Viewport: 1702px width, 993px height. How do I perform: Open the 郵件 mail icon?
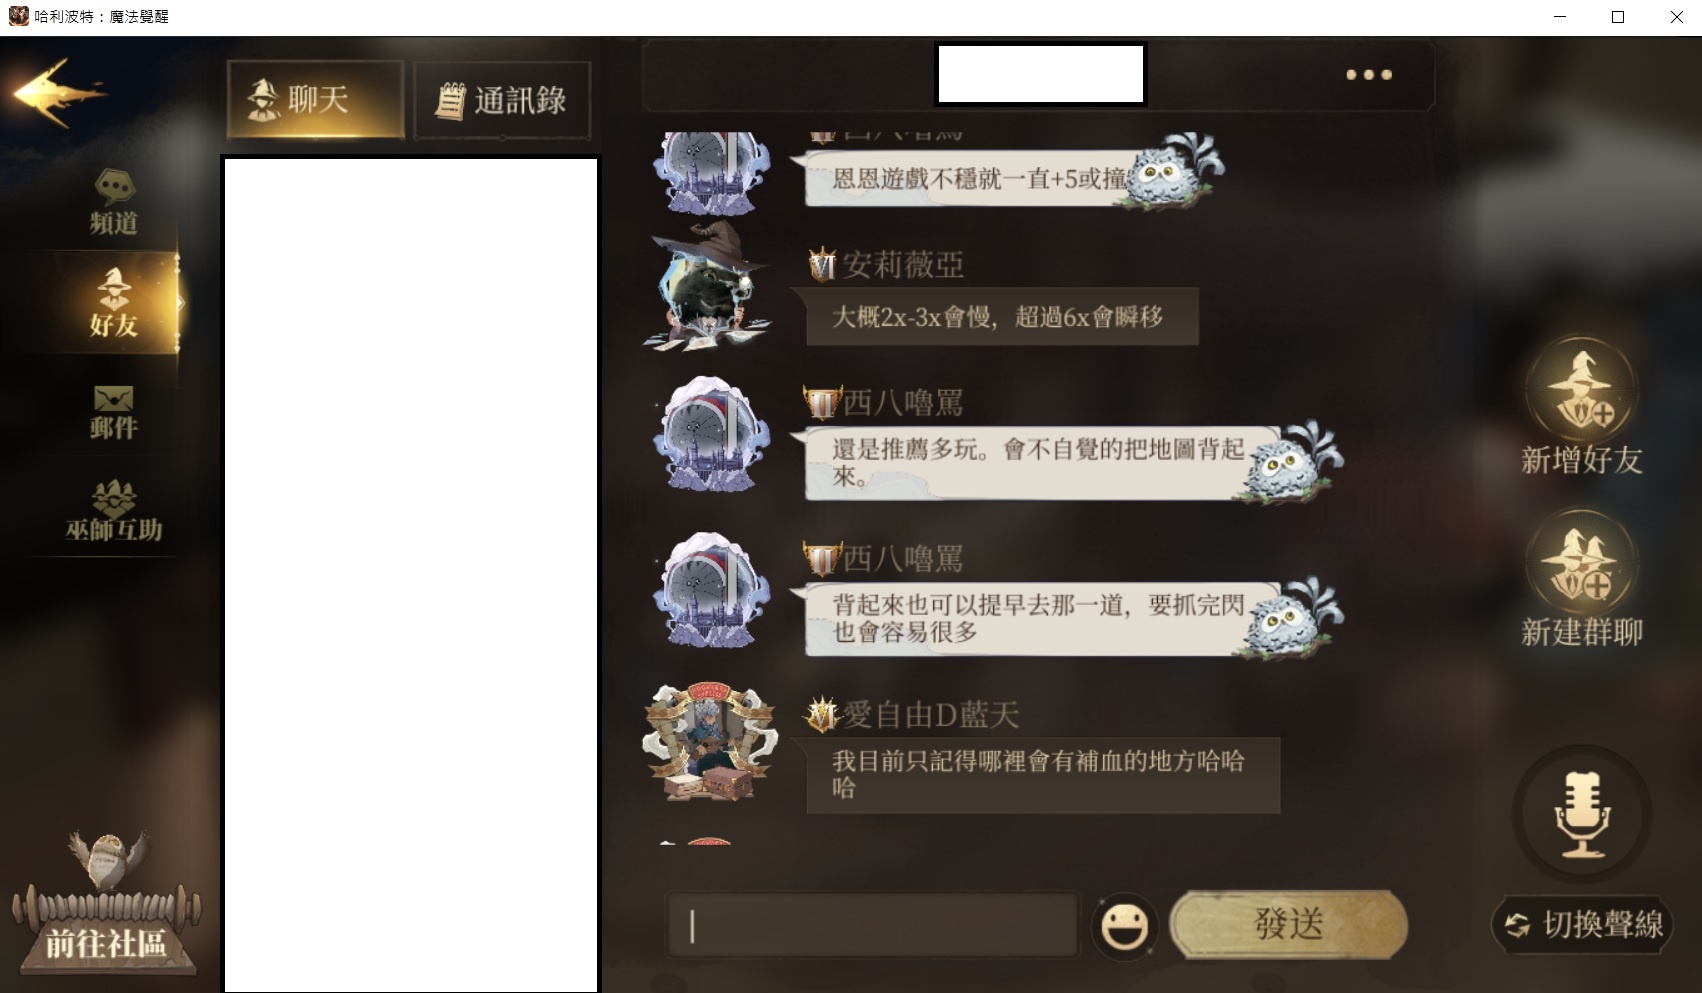pyautogui.click(x=113, y=412)
